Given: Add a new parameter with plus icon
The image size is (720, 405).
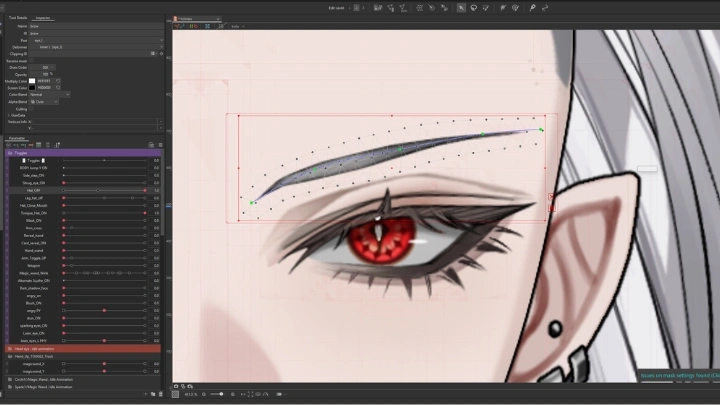Looking at the screenshot, I should click(x=146, y=394).
